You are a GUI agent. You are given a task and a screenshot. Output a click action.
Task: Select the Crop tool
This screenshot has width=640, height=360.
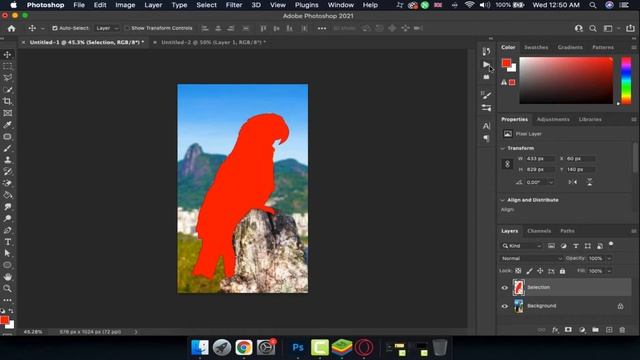coord(7,101)
